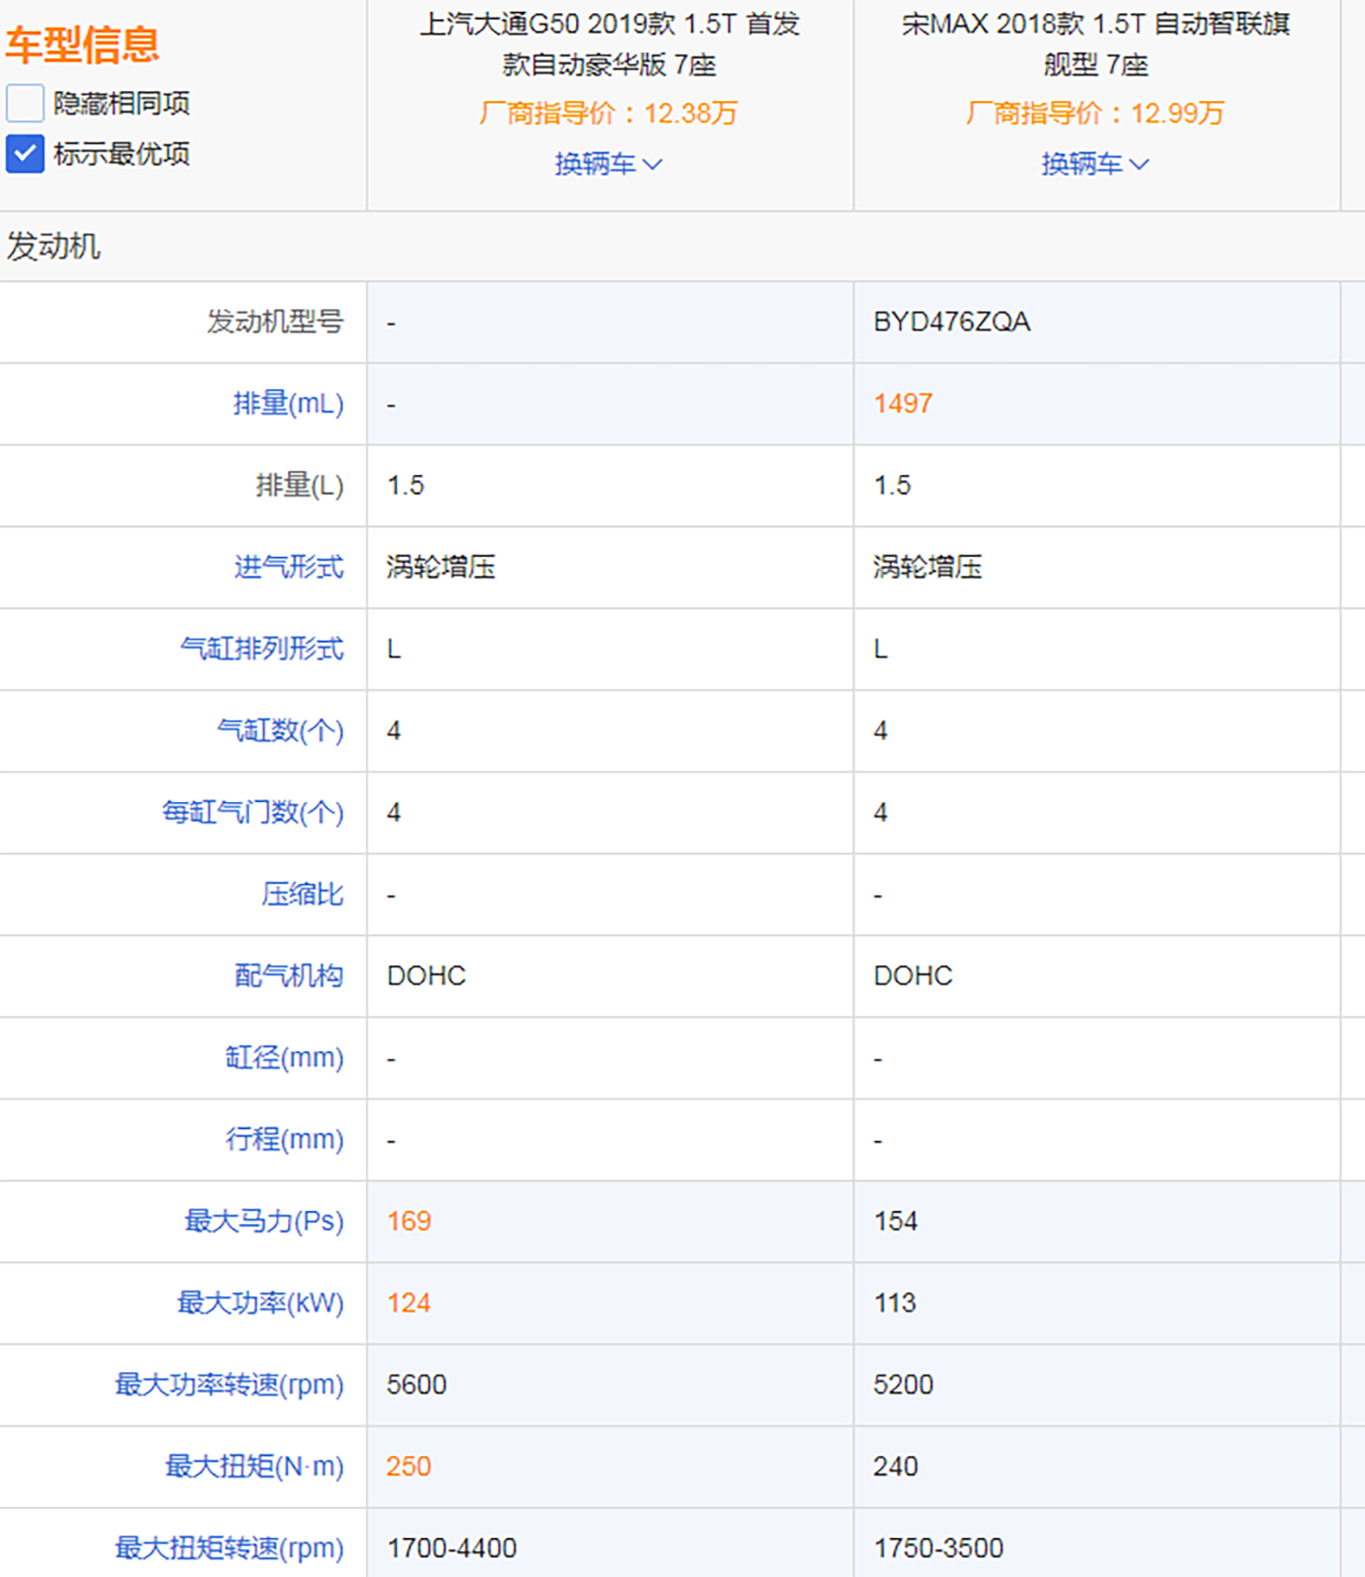Screen dimensions: 1365x1577
Task: Open 换辆车 dropdown for 上汽大通G50
Action: [x=609, y=164]
